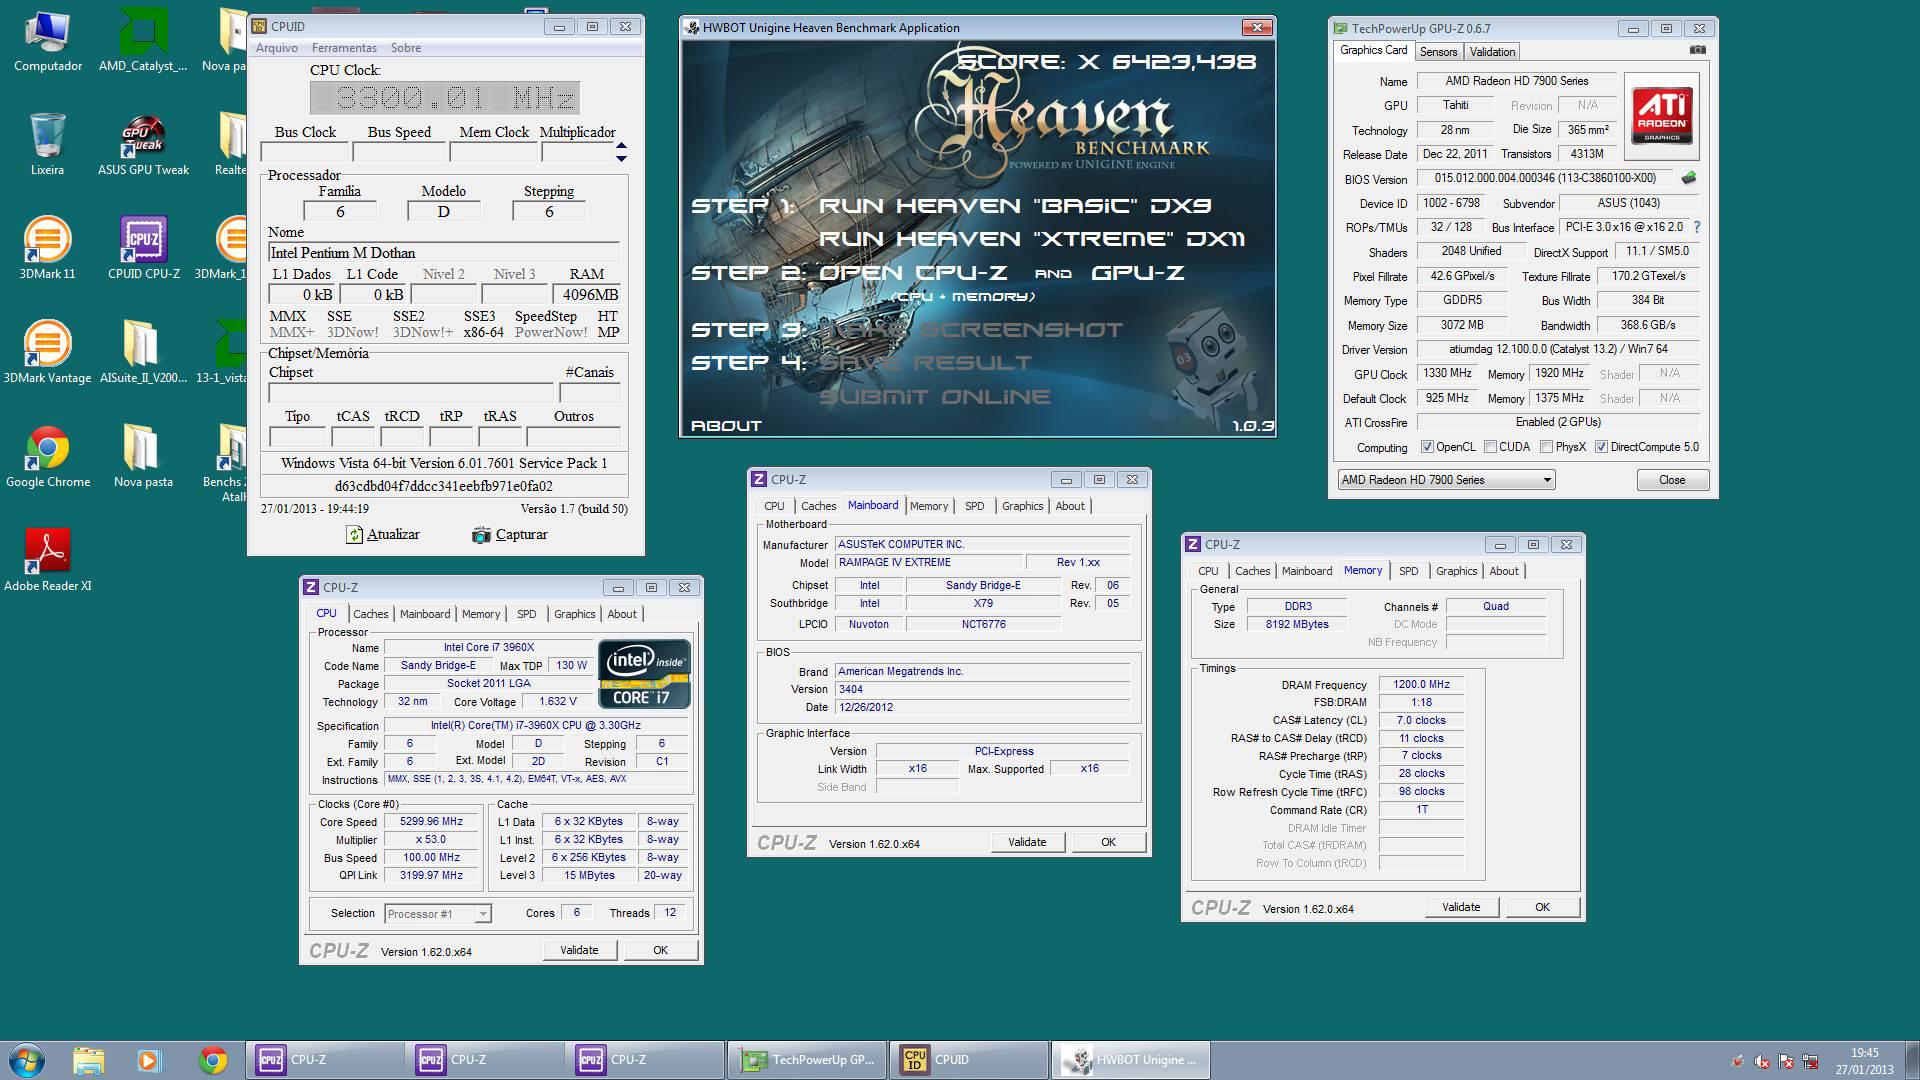Click OK in CPU-Z processor window
Viewport: 1920px width, 1080px height.
tap(660, 950)
